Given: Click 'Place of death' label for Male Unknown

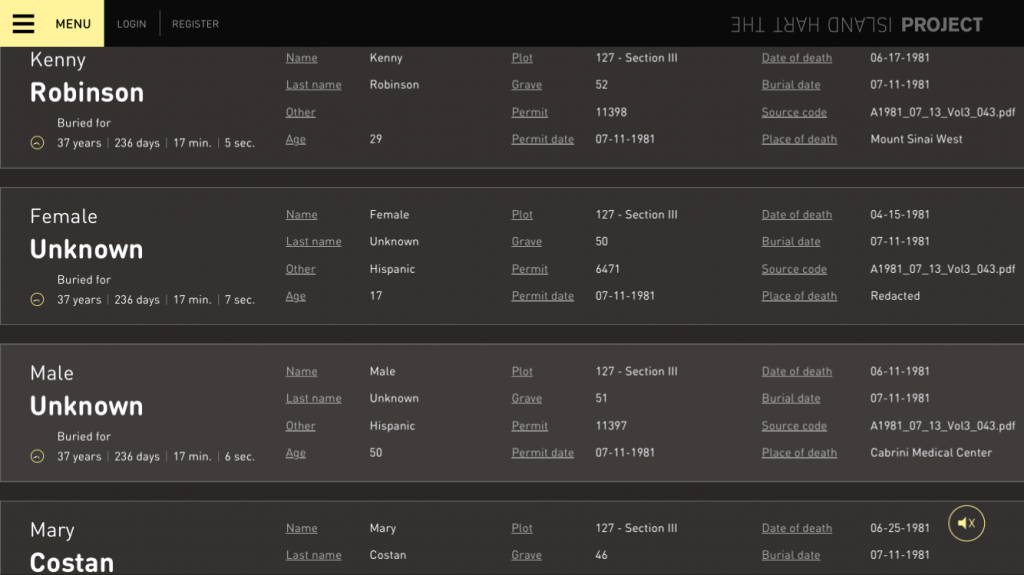Looking at the screenshot, I should [x=799, y=453].
